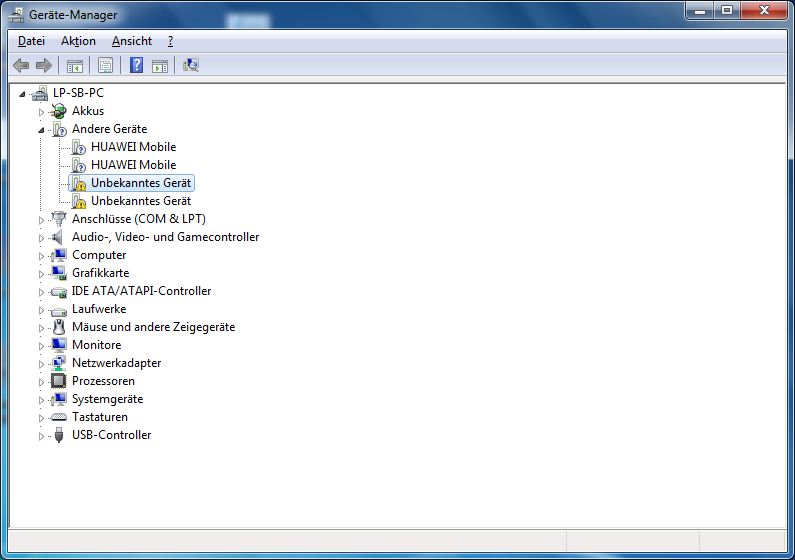Select the Tastaturen label
The image size is (795, 560).
click(100, 417)
